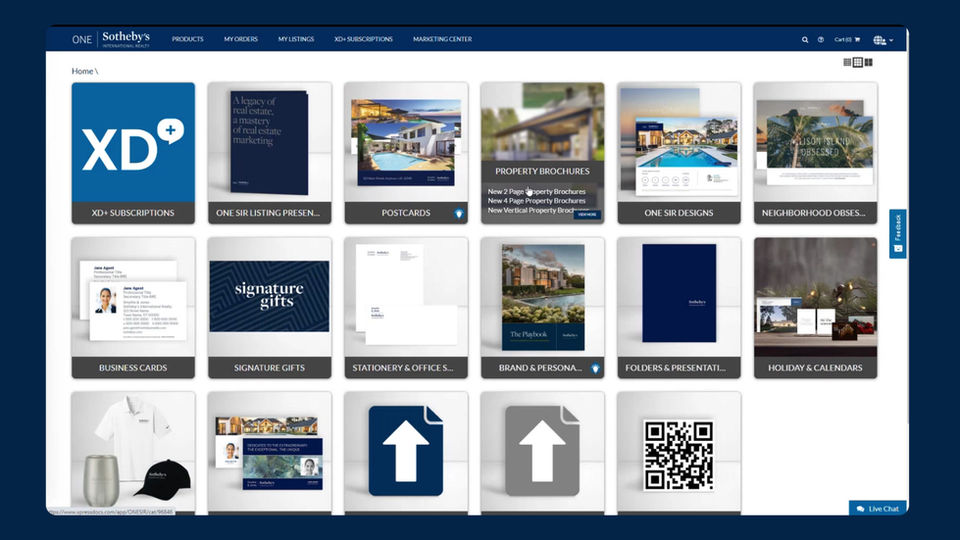Click the Cart (0) text
This screenshot has width=960, height=540.
pos(843,40)
